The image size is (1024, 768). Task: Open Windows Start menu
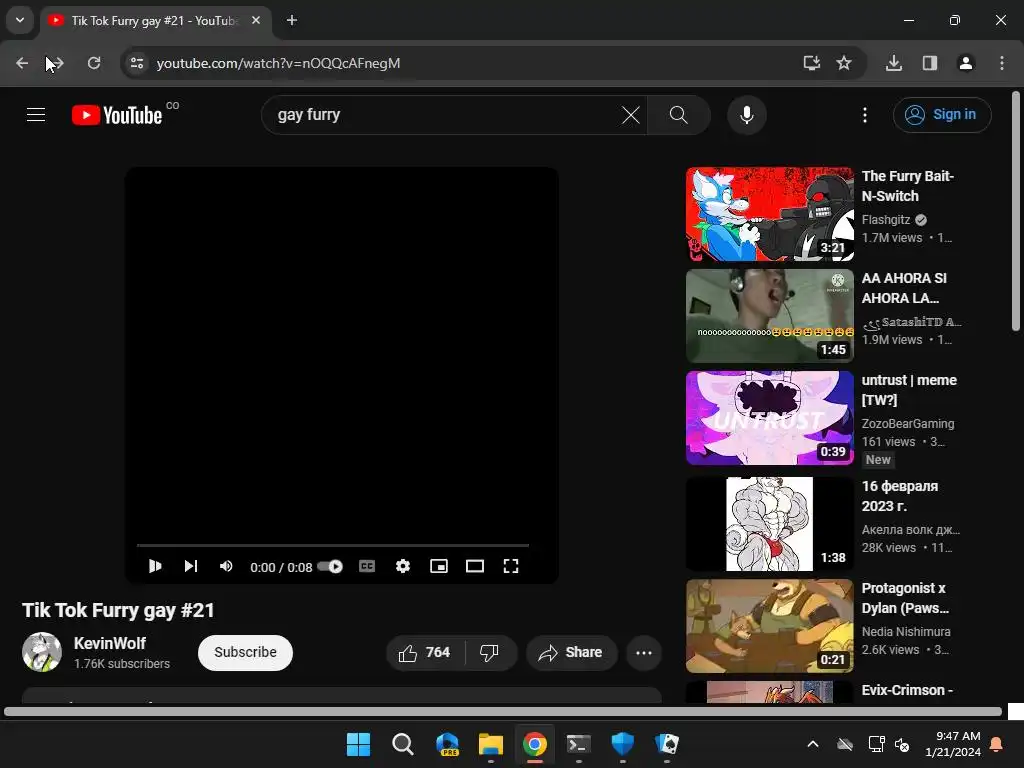tap(358, 744)
